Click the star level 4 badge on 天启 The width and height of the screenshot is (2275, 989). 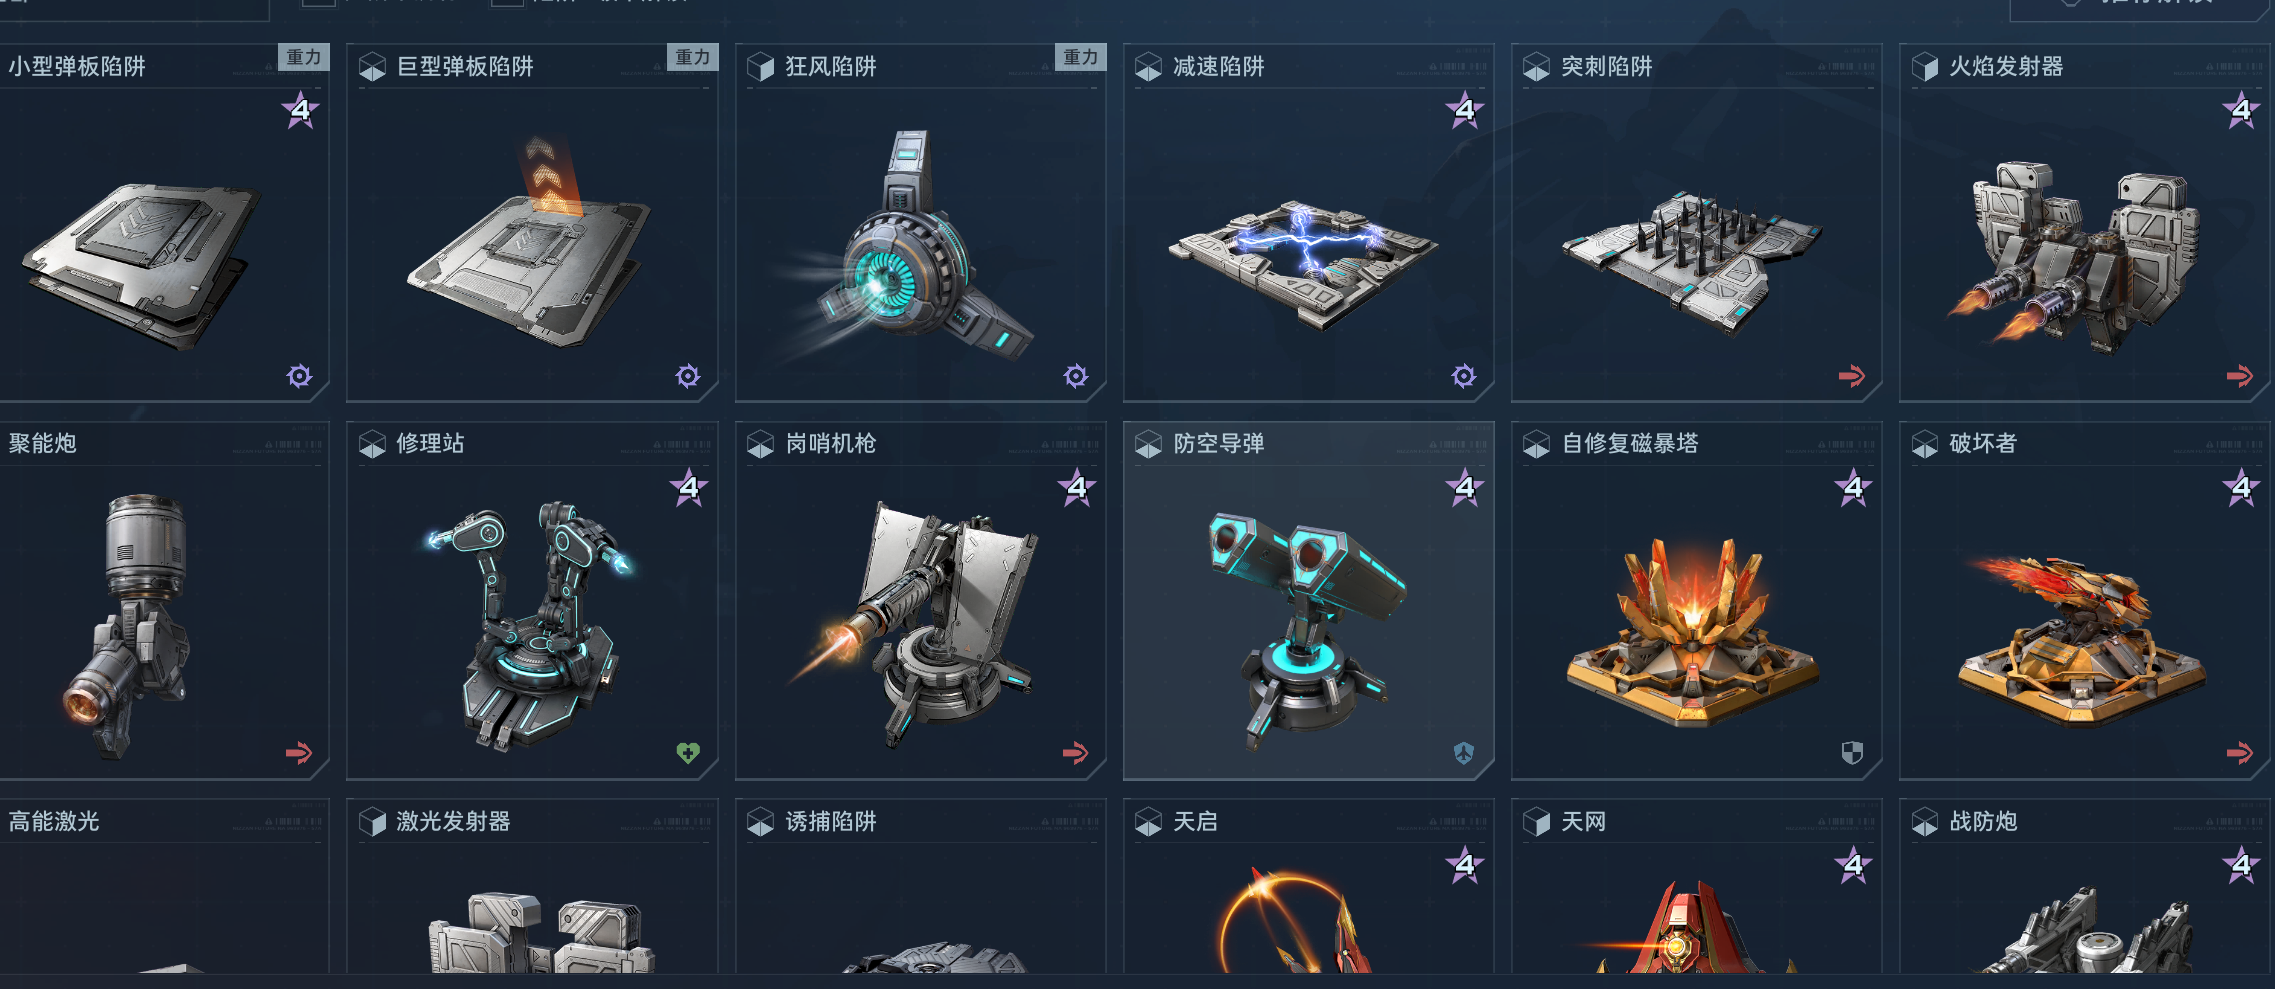(x=1465, y=865)
